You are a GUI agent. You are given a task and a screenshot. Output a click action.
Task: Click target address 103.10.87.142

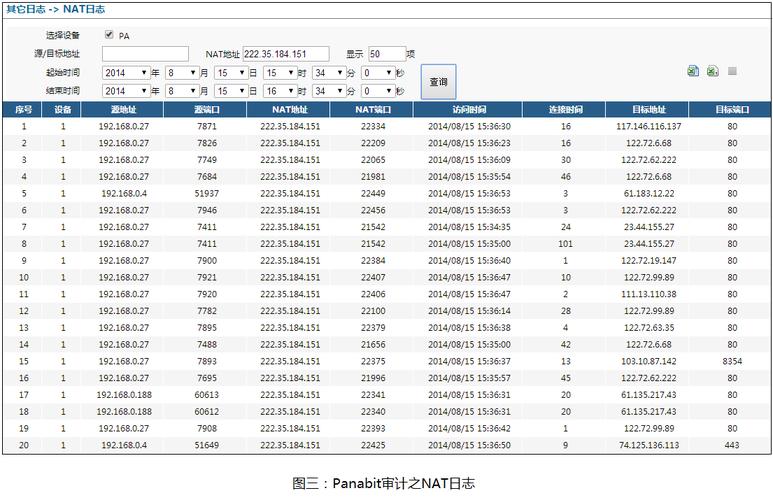point(649,361)
